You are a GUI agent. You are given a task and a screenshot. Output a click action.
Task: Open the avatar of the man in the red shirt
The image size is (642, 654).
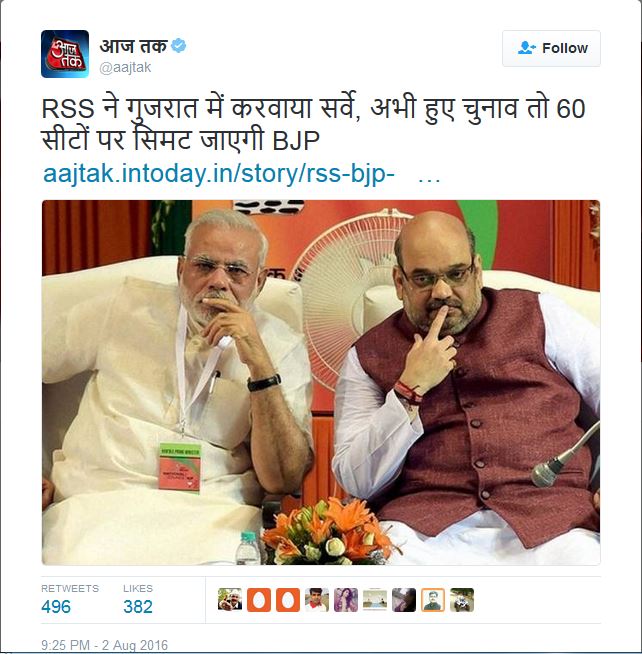click(x=317, y=600)
